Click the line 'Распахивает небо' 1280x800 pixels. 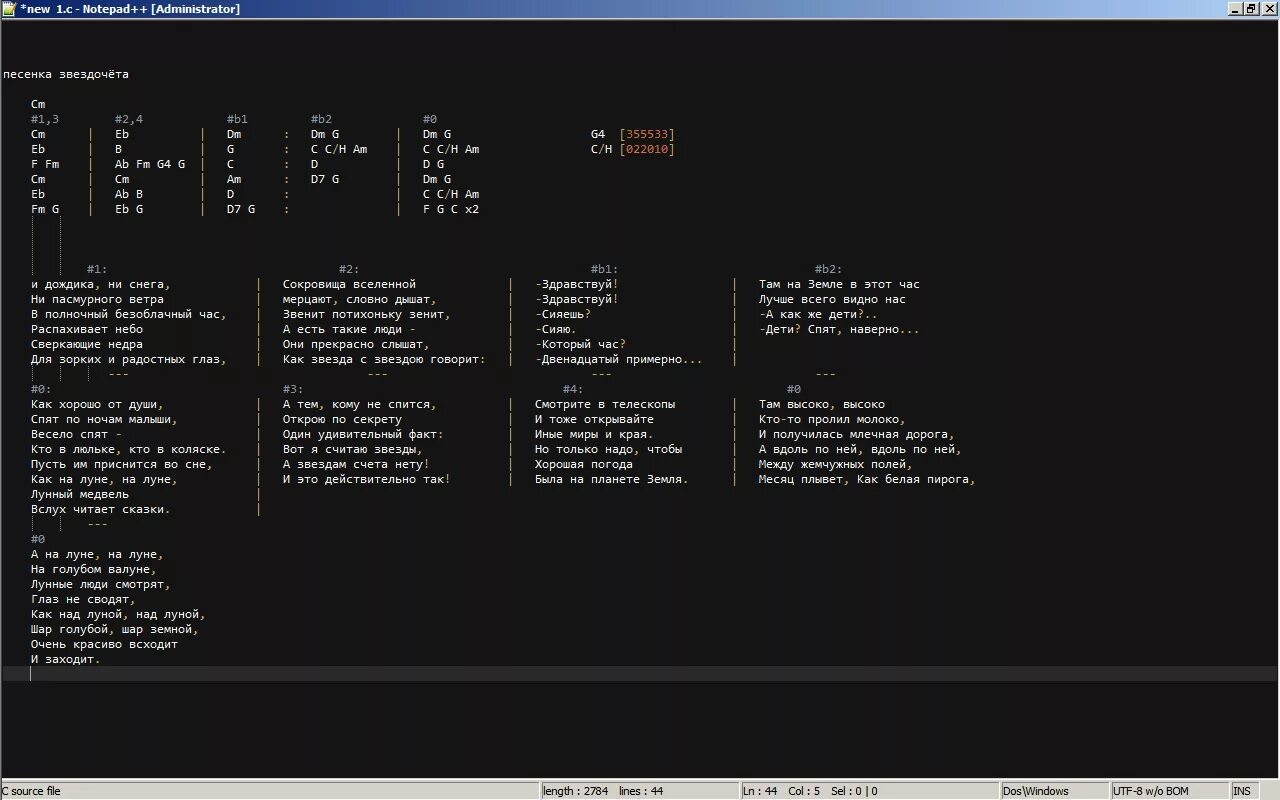(87, 329)
